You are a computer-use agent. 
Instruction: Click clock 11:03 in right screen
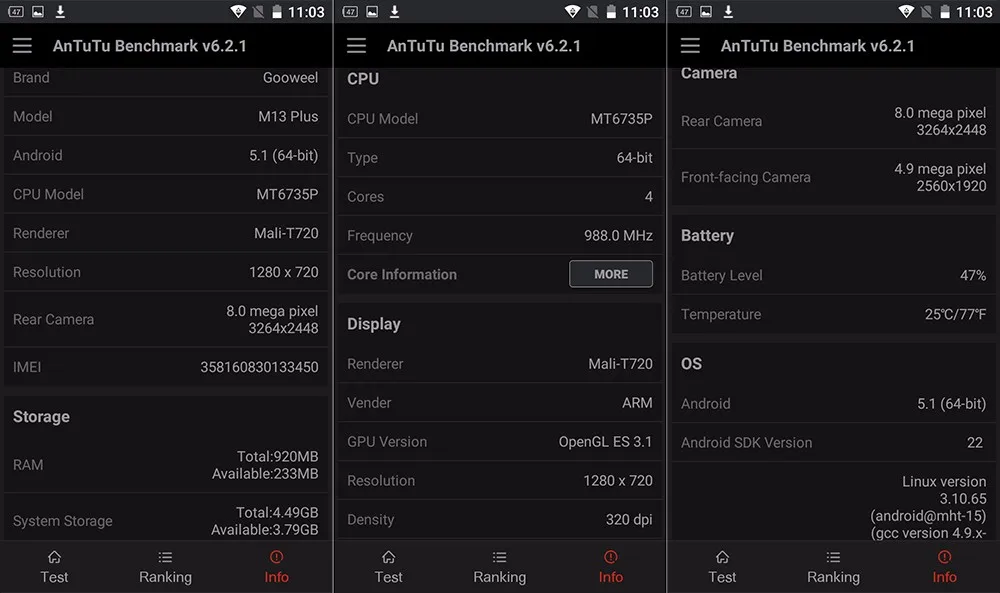click(x=974, y=12)
